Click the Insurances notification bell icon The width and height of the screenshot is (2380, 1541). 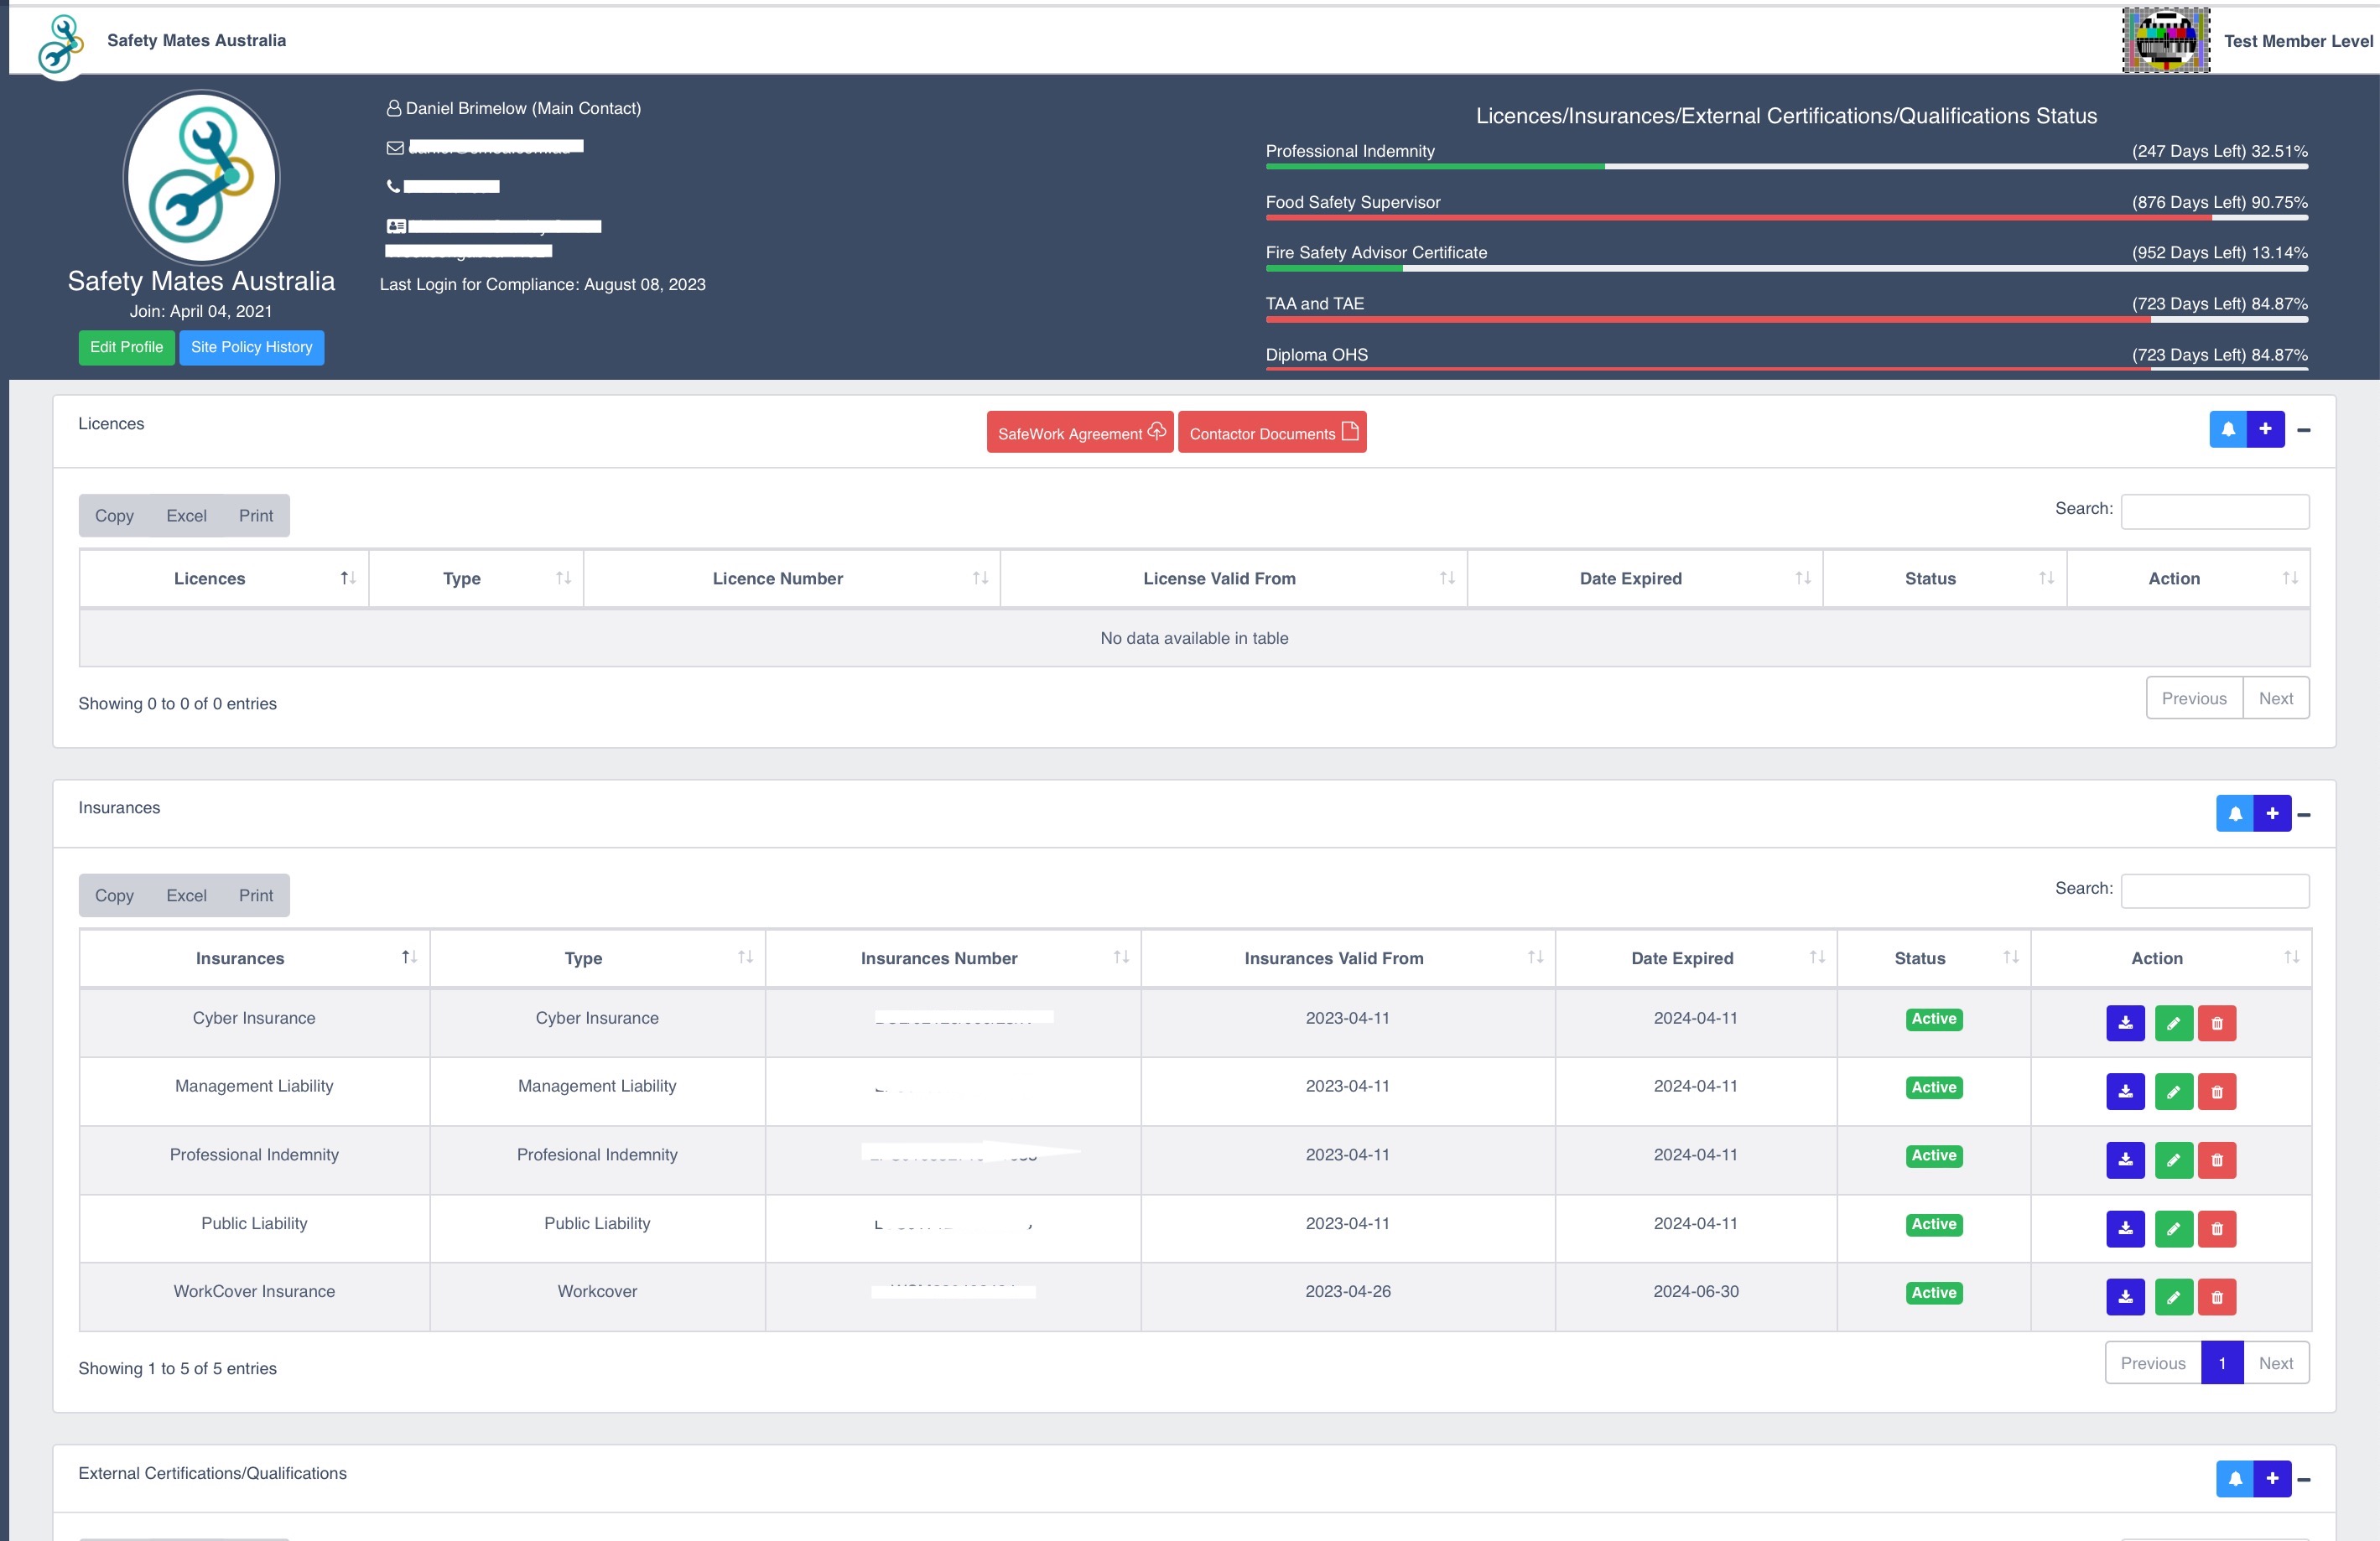point(2234,813)
